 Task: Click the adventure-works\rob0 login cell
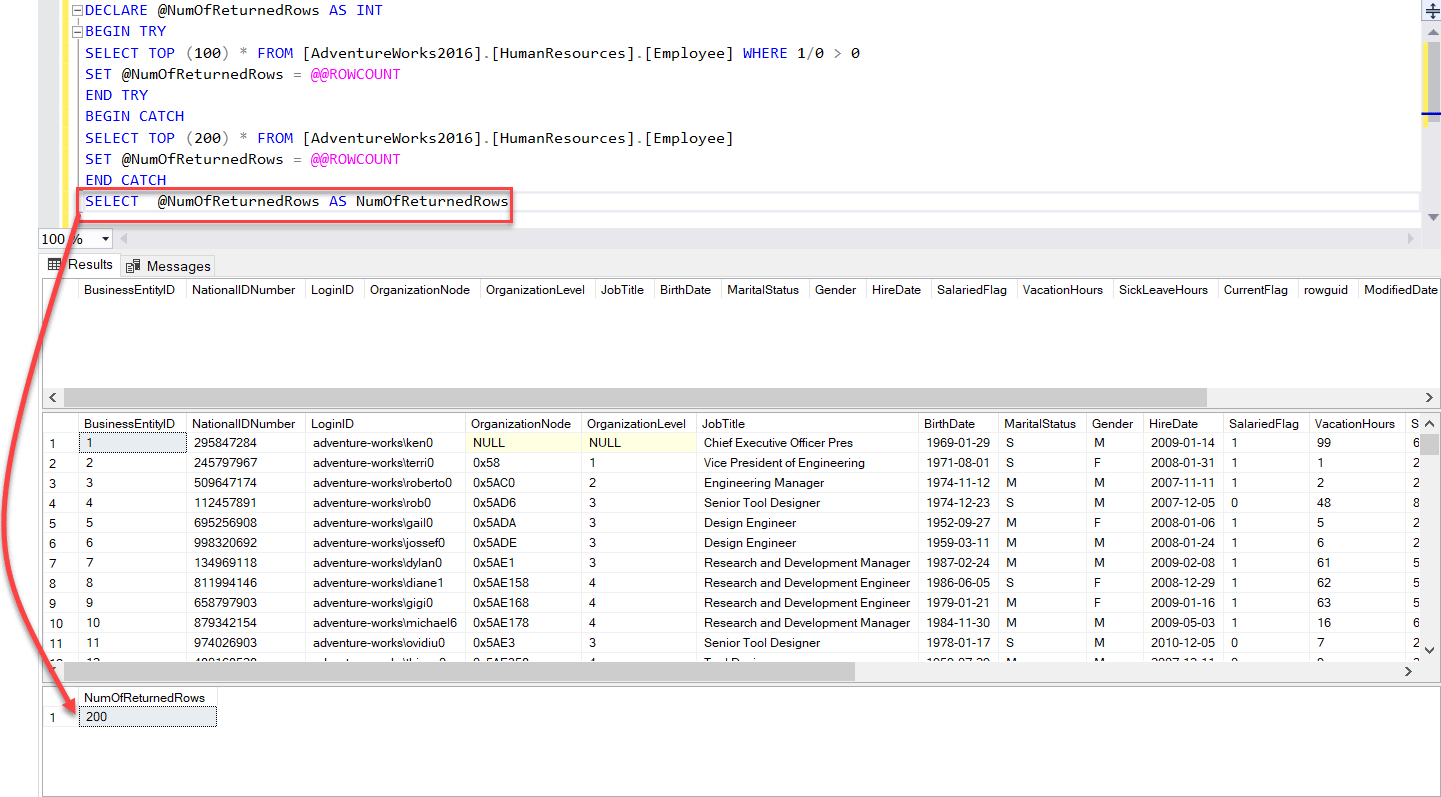pos(385,503)
